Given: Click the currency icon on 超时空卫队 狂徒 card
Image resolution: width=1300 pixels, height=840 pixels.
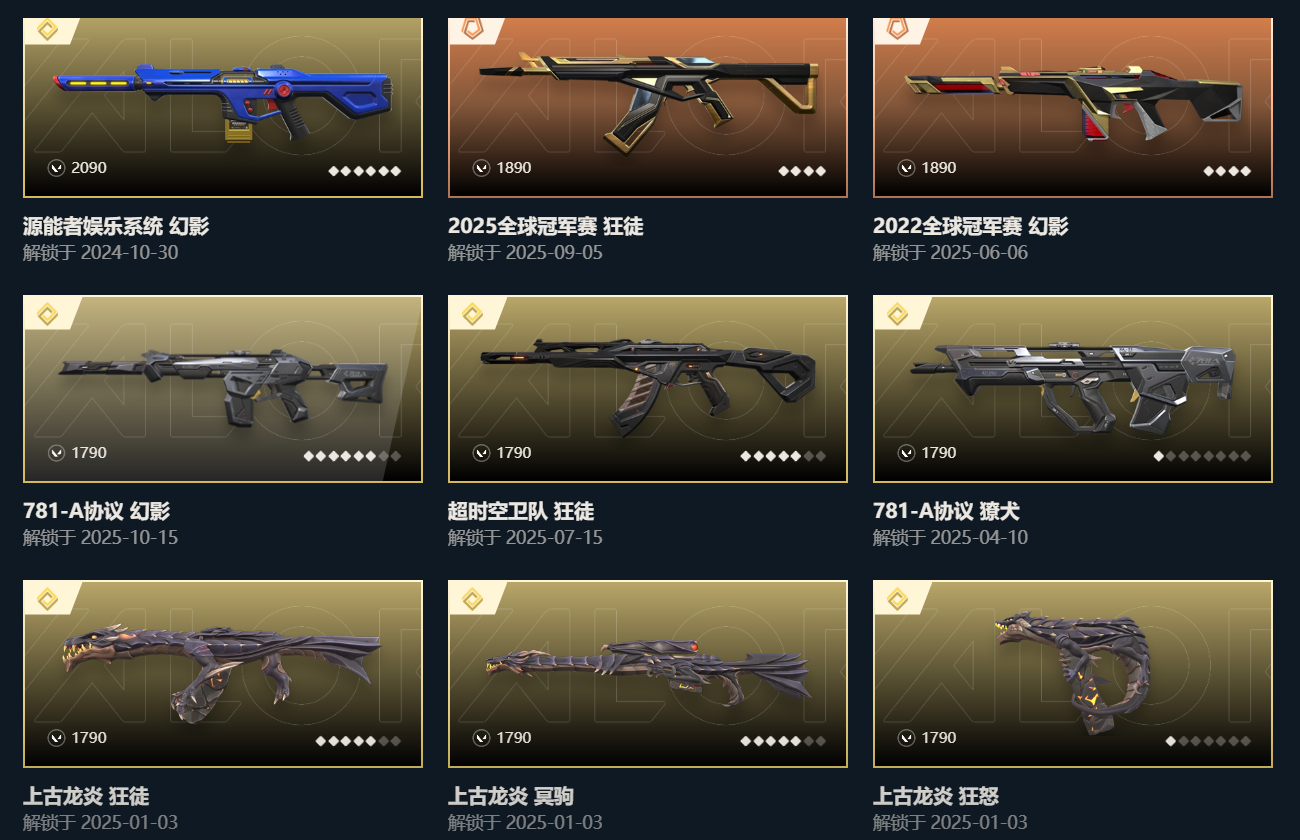Looking at the screenshot, I should [482, 453].
